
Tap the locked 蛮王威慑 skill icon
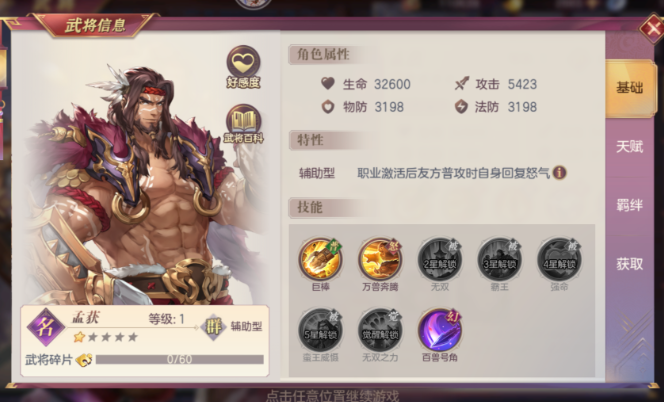pos(320,330)
